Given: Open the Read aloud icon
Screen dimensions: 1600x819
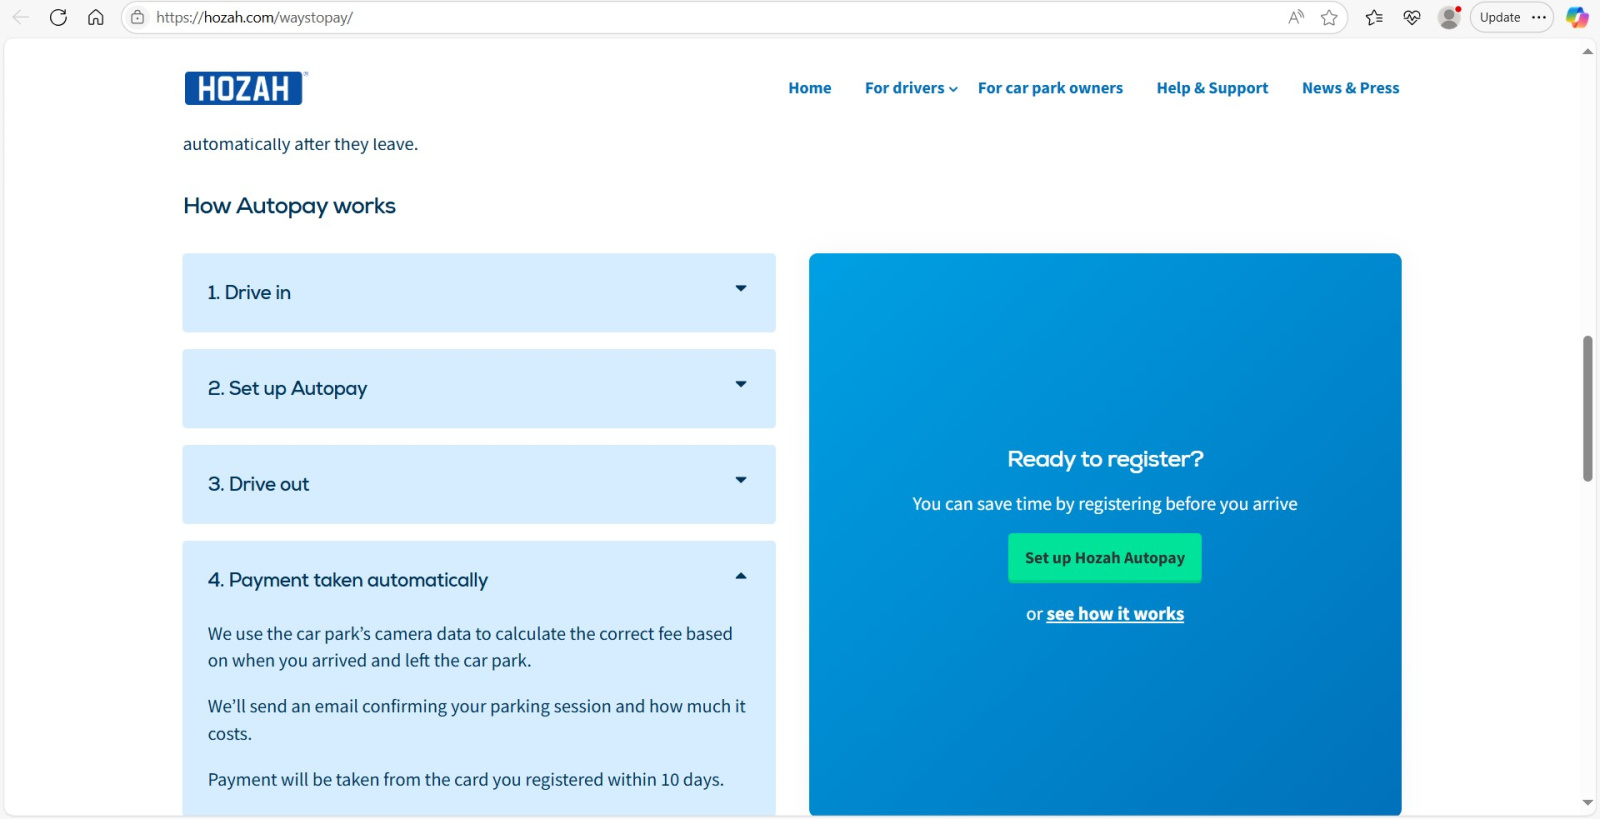Looking at the screenshot, I should coord(1296,17).
